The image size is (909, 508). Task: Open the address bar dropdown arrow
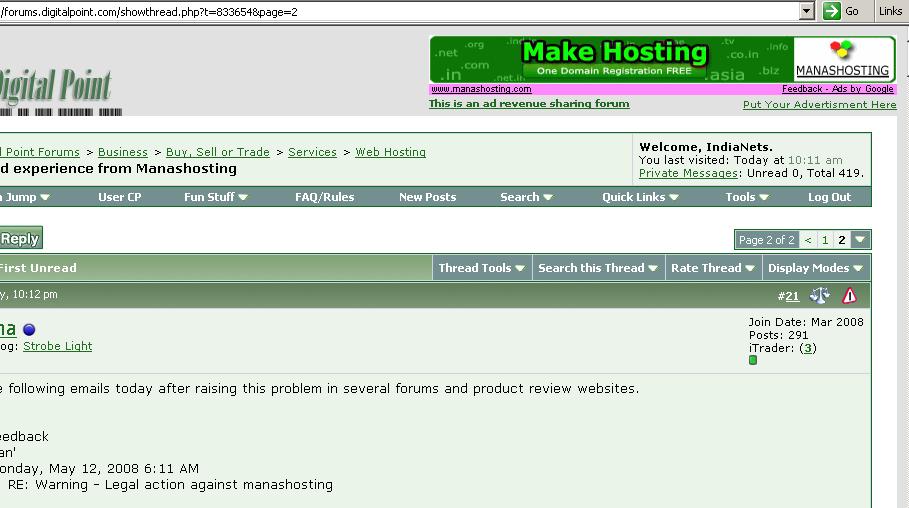(806, 11)
